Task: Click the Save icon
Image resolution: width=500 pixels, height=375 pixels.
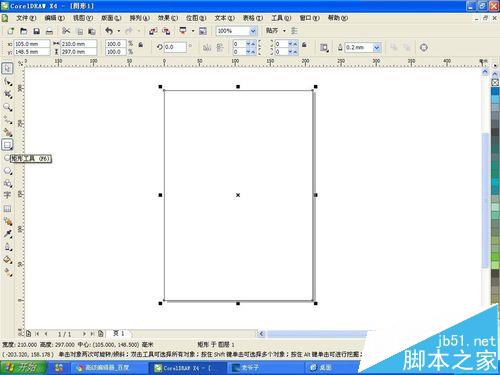Action: (37, 31)
